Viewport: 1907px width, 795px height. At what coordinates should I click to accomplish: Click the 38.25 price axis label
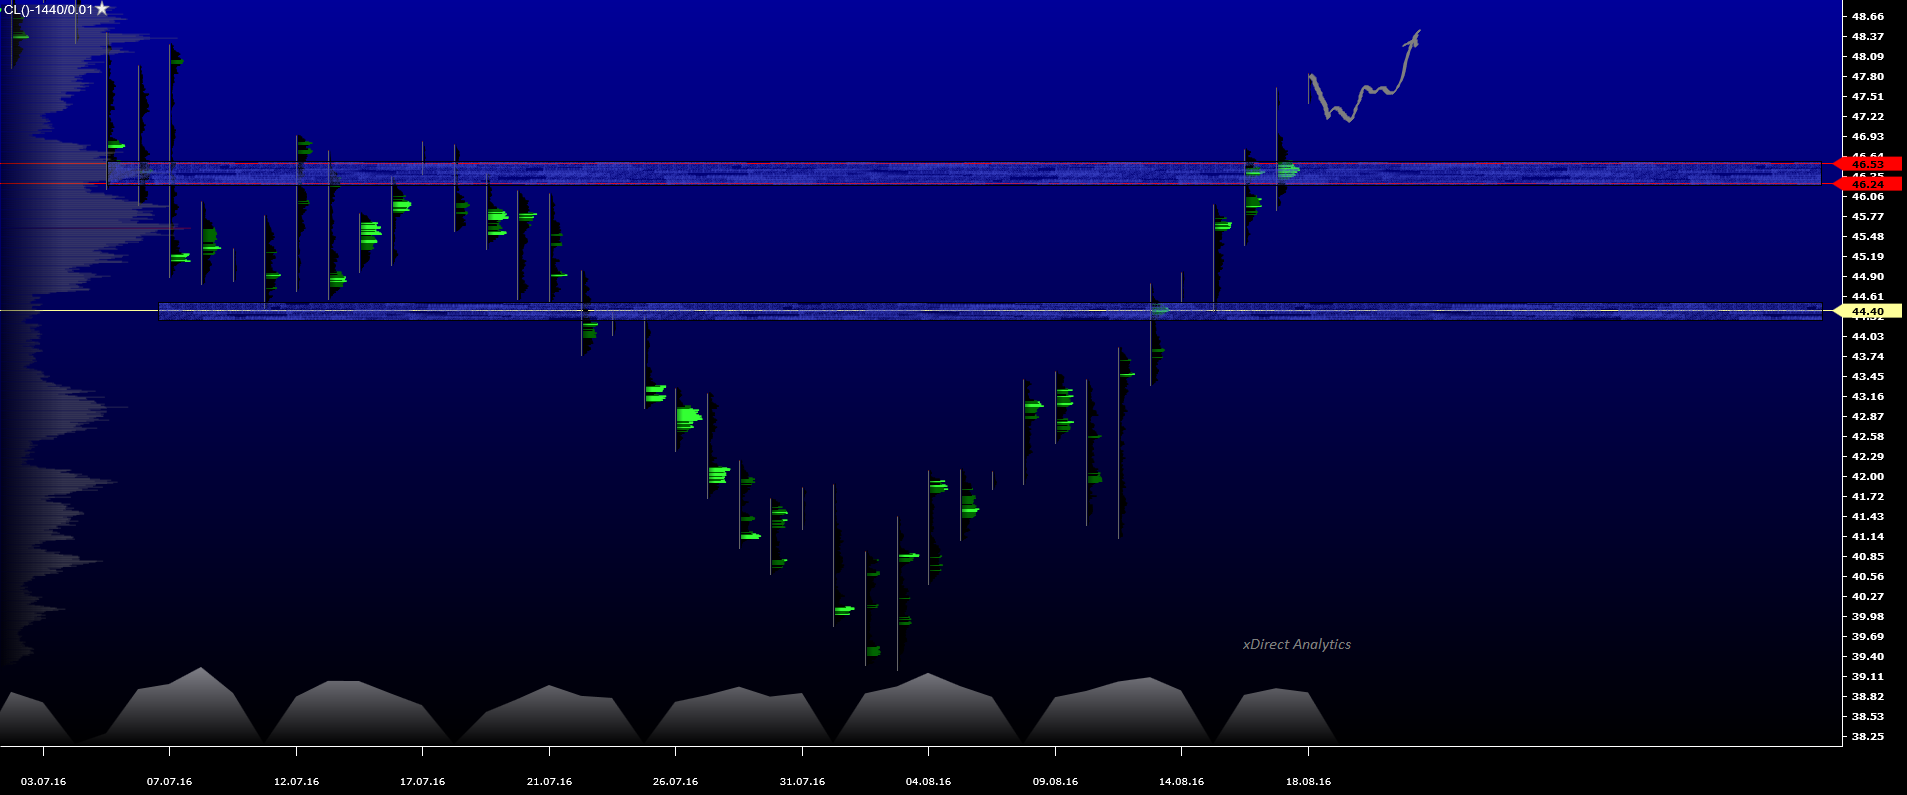pyautogui.click(x=1867, y=737)
